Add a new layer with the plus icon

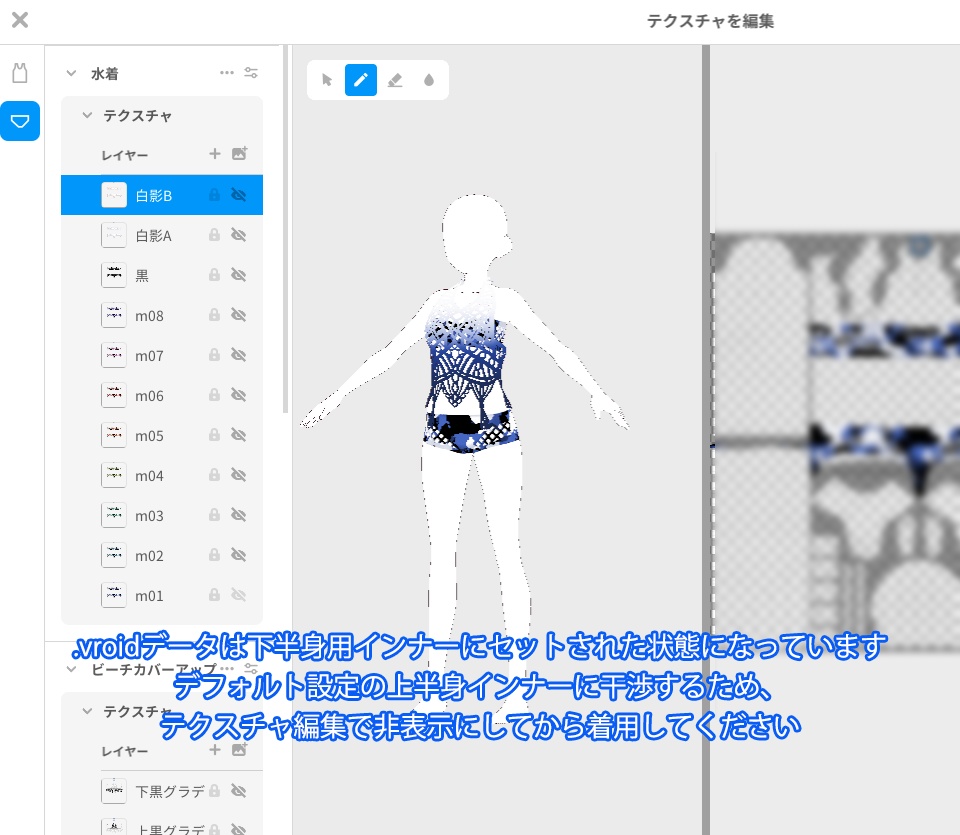[x=214, y=153]
